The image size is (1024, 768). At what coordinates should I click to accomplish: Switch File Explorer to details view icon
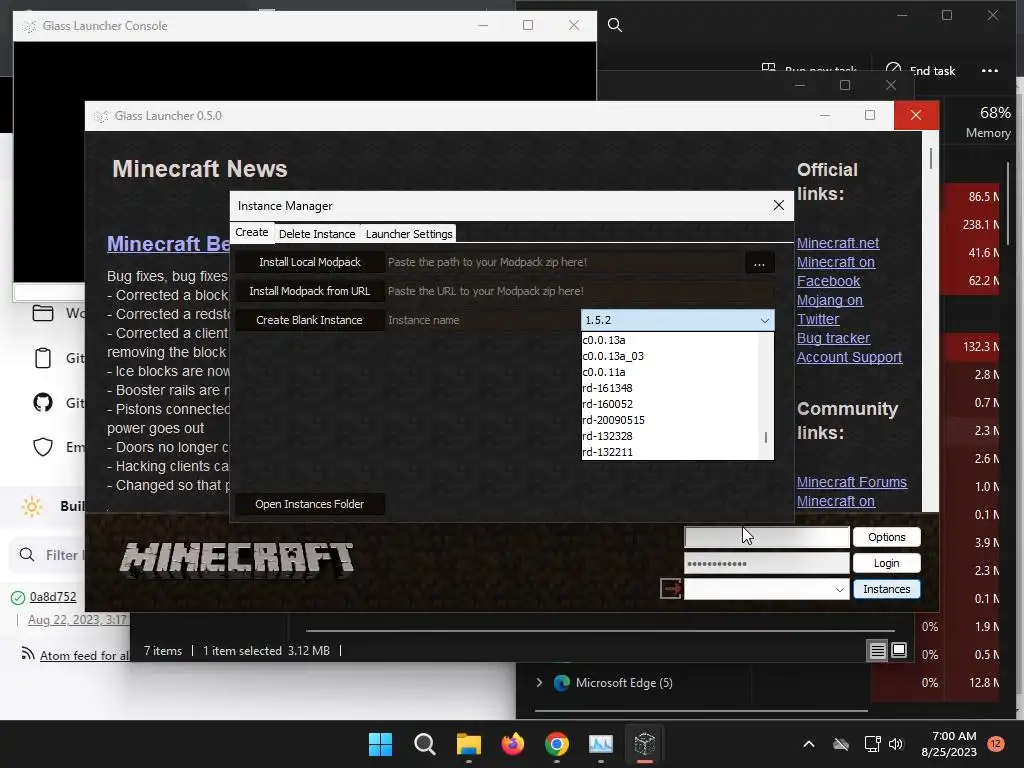(x=877, y=650)
